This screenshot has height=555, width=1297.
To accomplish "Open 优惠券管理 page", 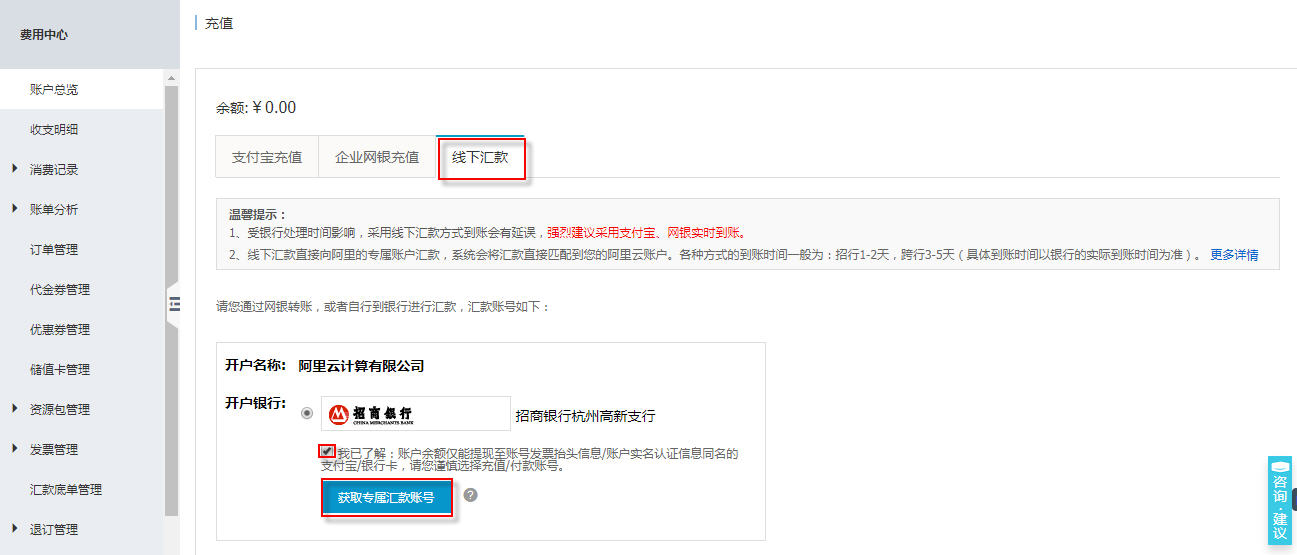I will pos(60,329).
